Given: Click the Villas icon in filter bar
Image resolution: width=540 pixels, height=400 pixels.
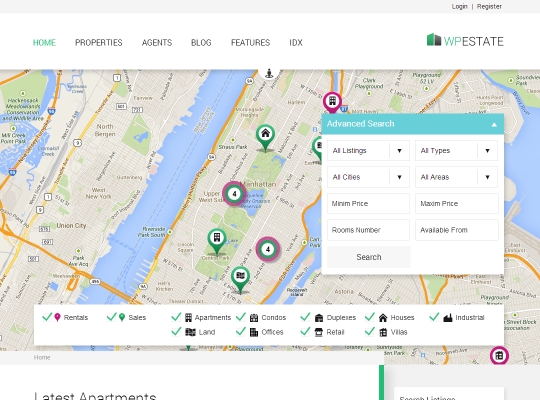Looking at the screenshot, I should click(383, 332).
